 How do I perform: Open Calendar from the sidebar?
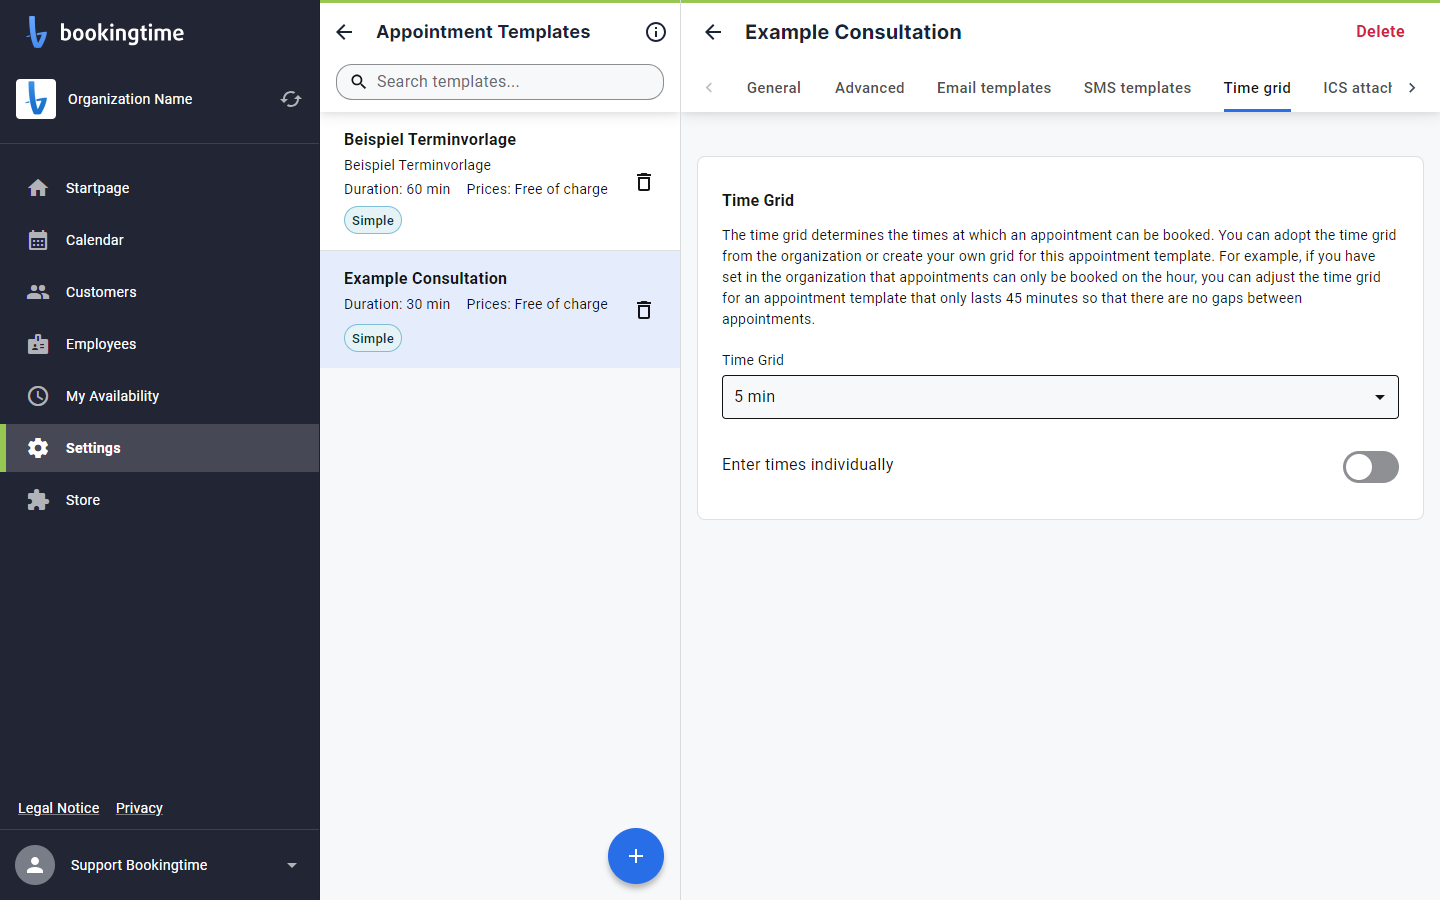[x=160, y=240]
